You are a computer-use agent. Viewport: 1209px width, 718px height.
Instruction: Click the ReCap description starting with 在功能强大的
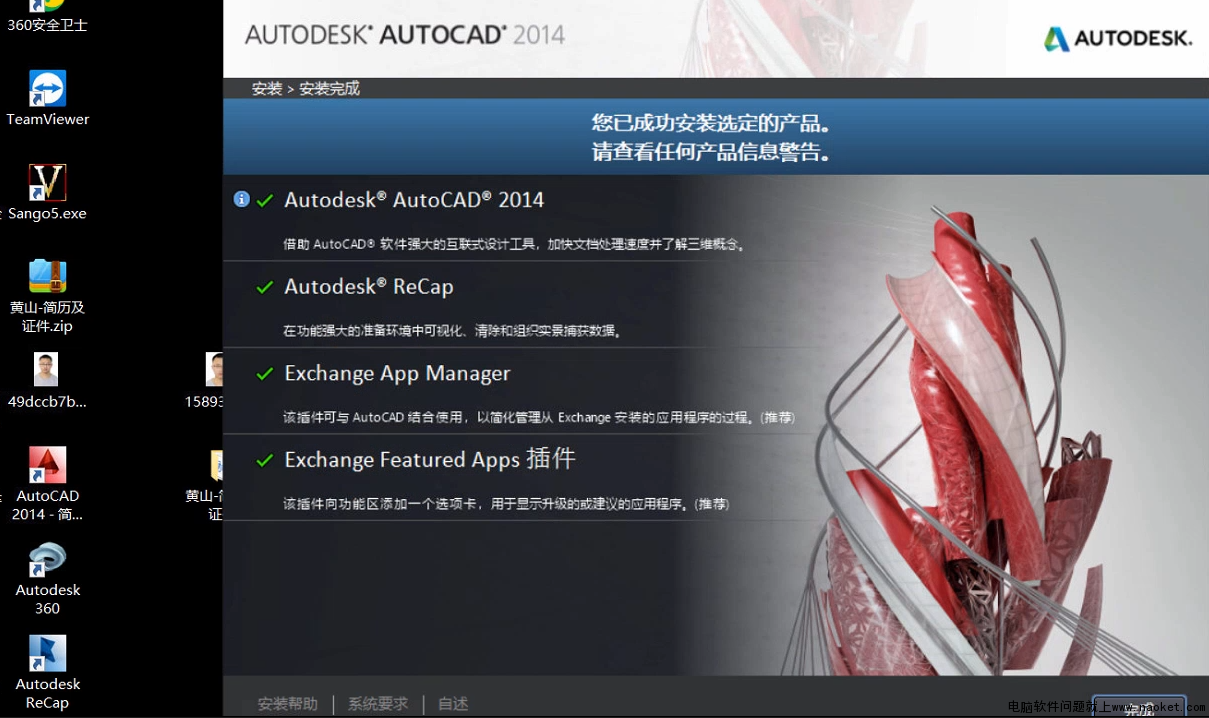point(452,331)
